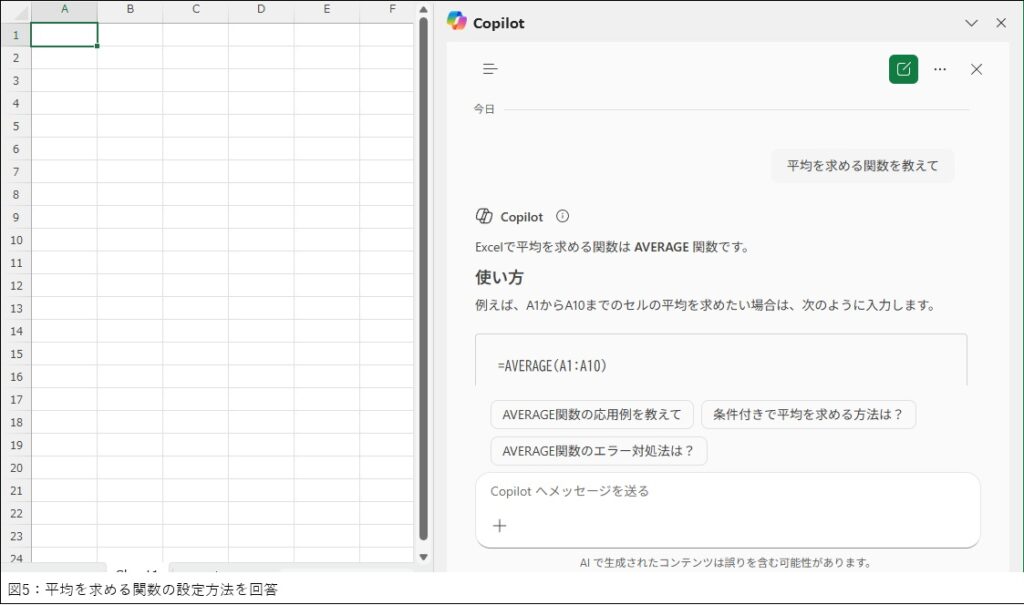Select suggestion 条件付きで平均を求める方法は？
This screenshot has height=605, width=1024.
pos(808,415)
